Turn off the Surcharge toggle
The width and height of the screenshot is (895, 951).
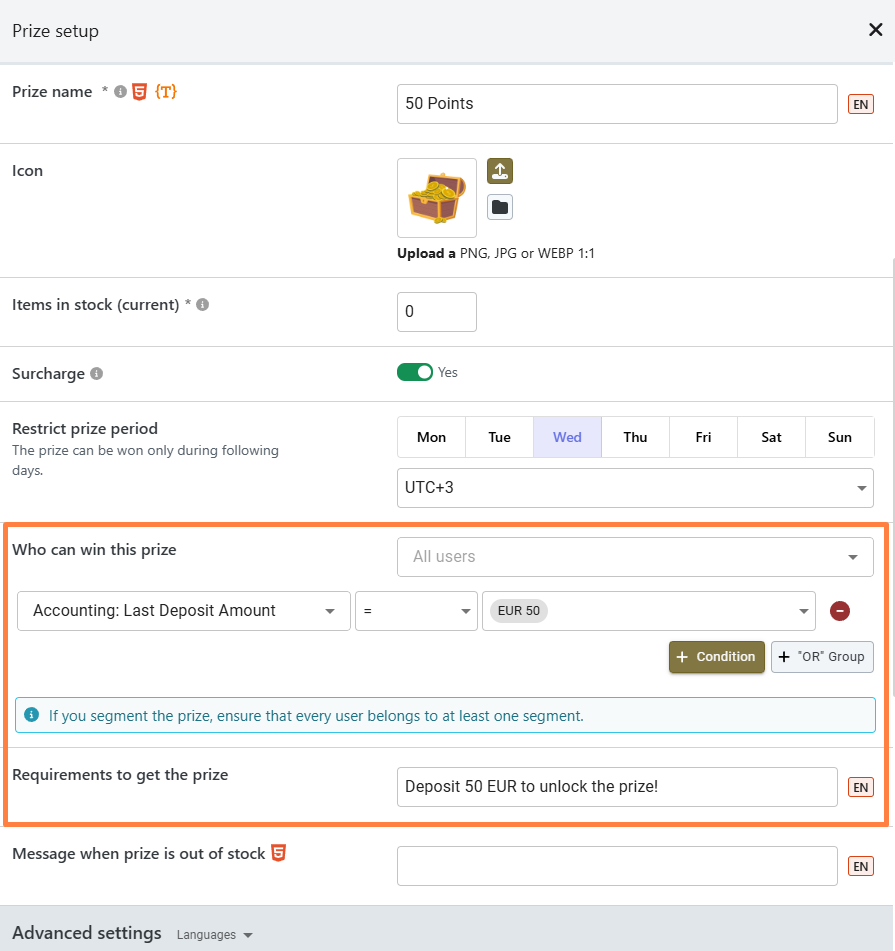click(x=415, y=372)
